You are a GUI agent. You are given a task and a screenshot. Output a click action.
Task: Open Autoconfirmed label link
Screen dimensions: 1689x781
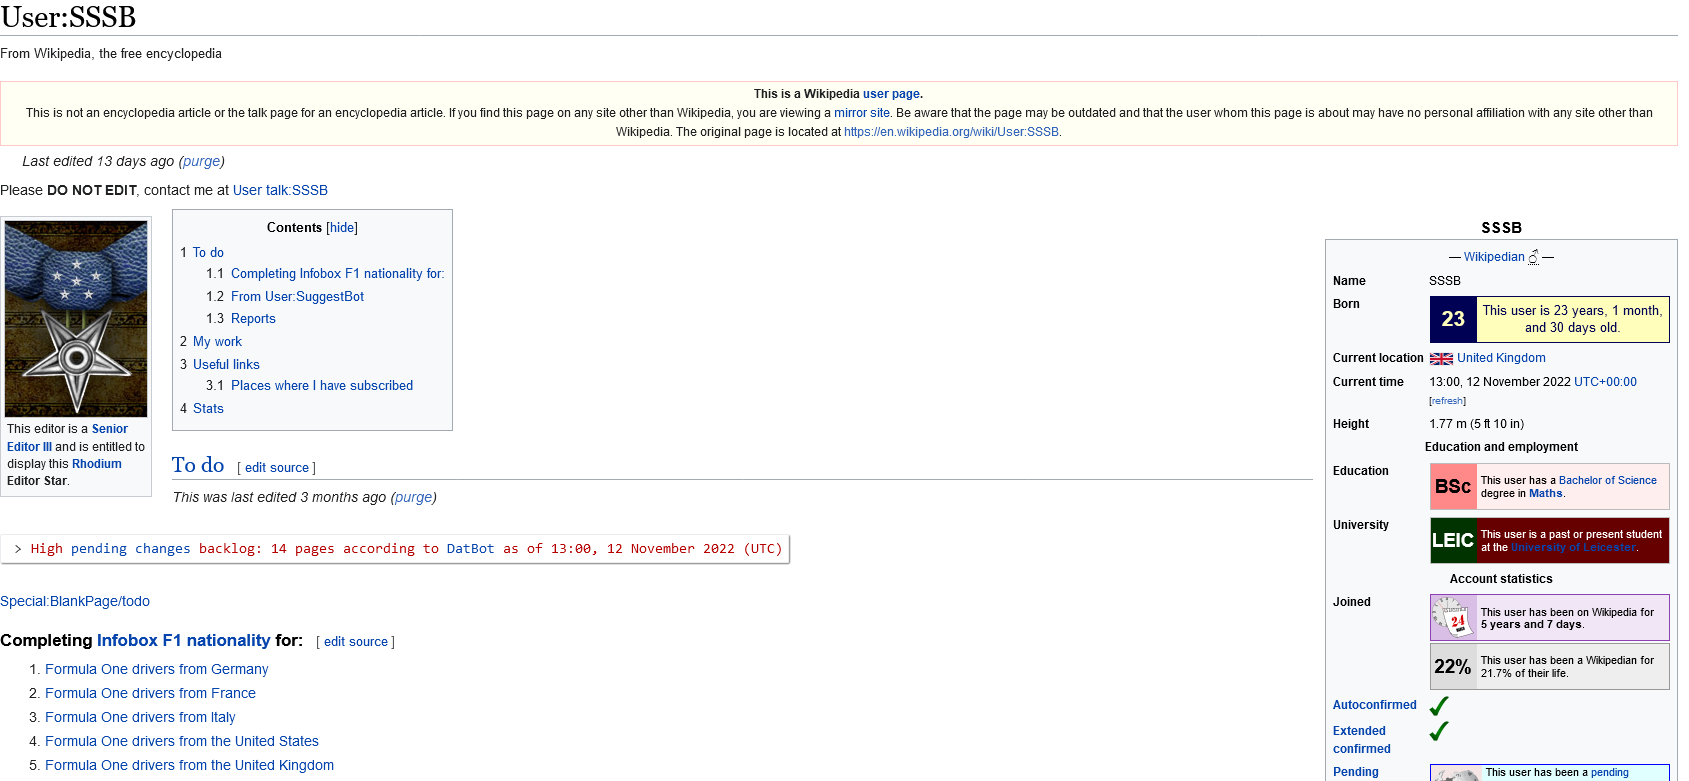1375,705
